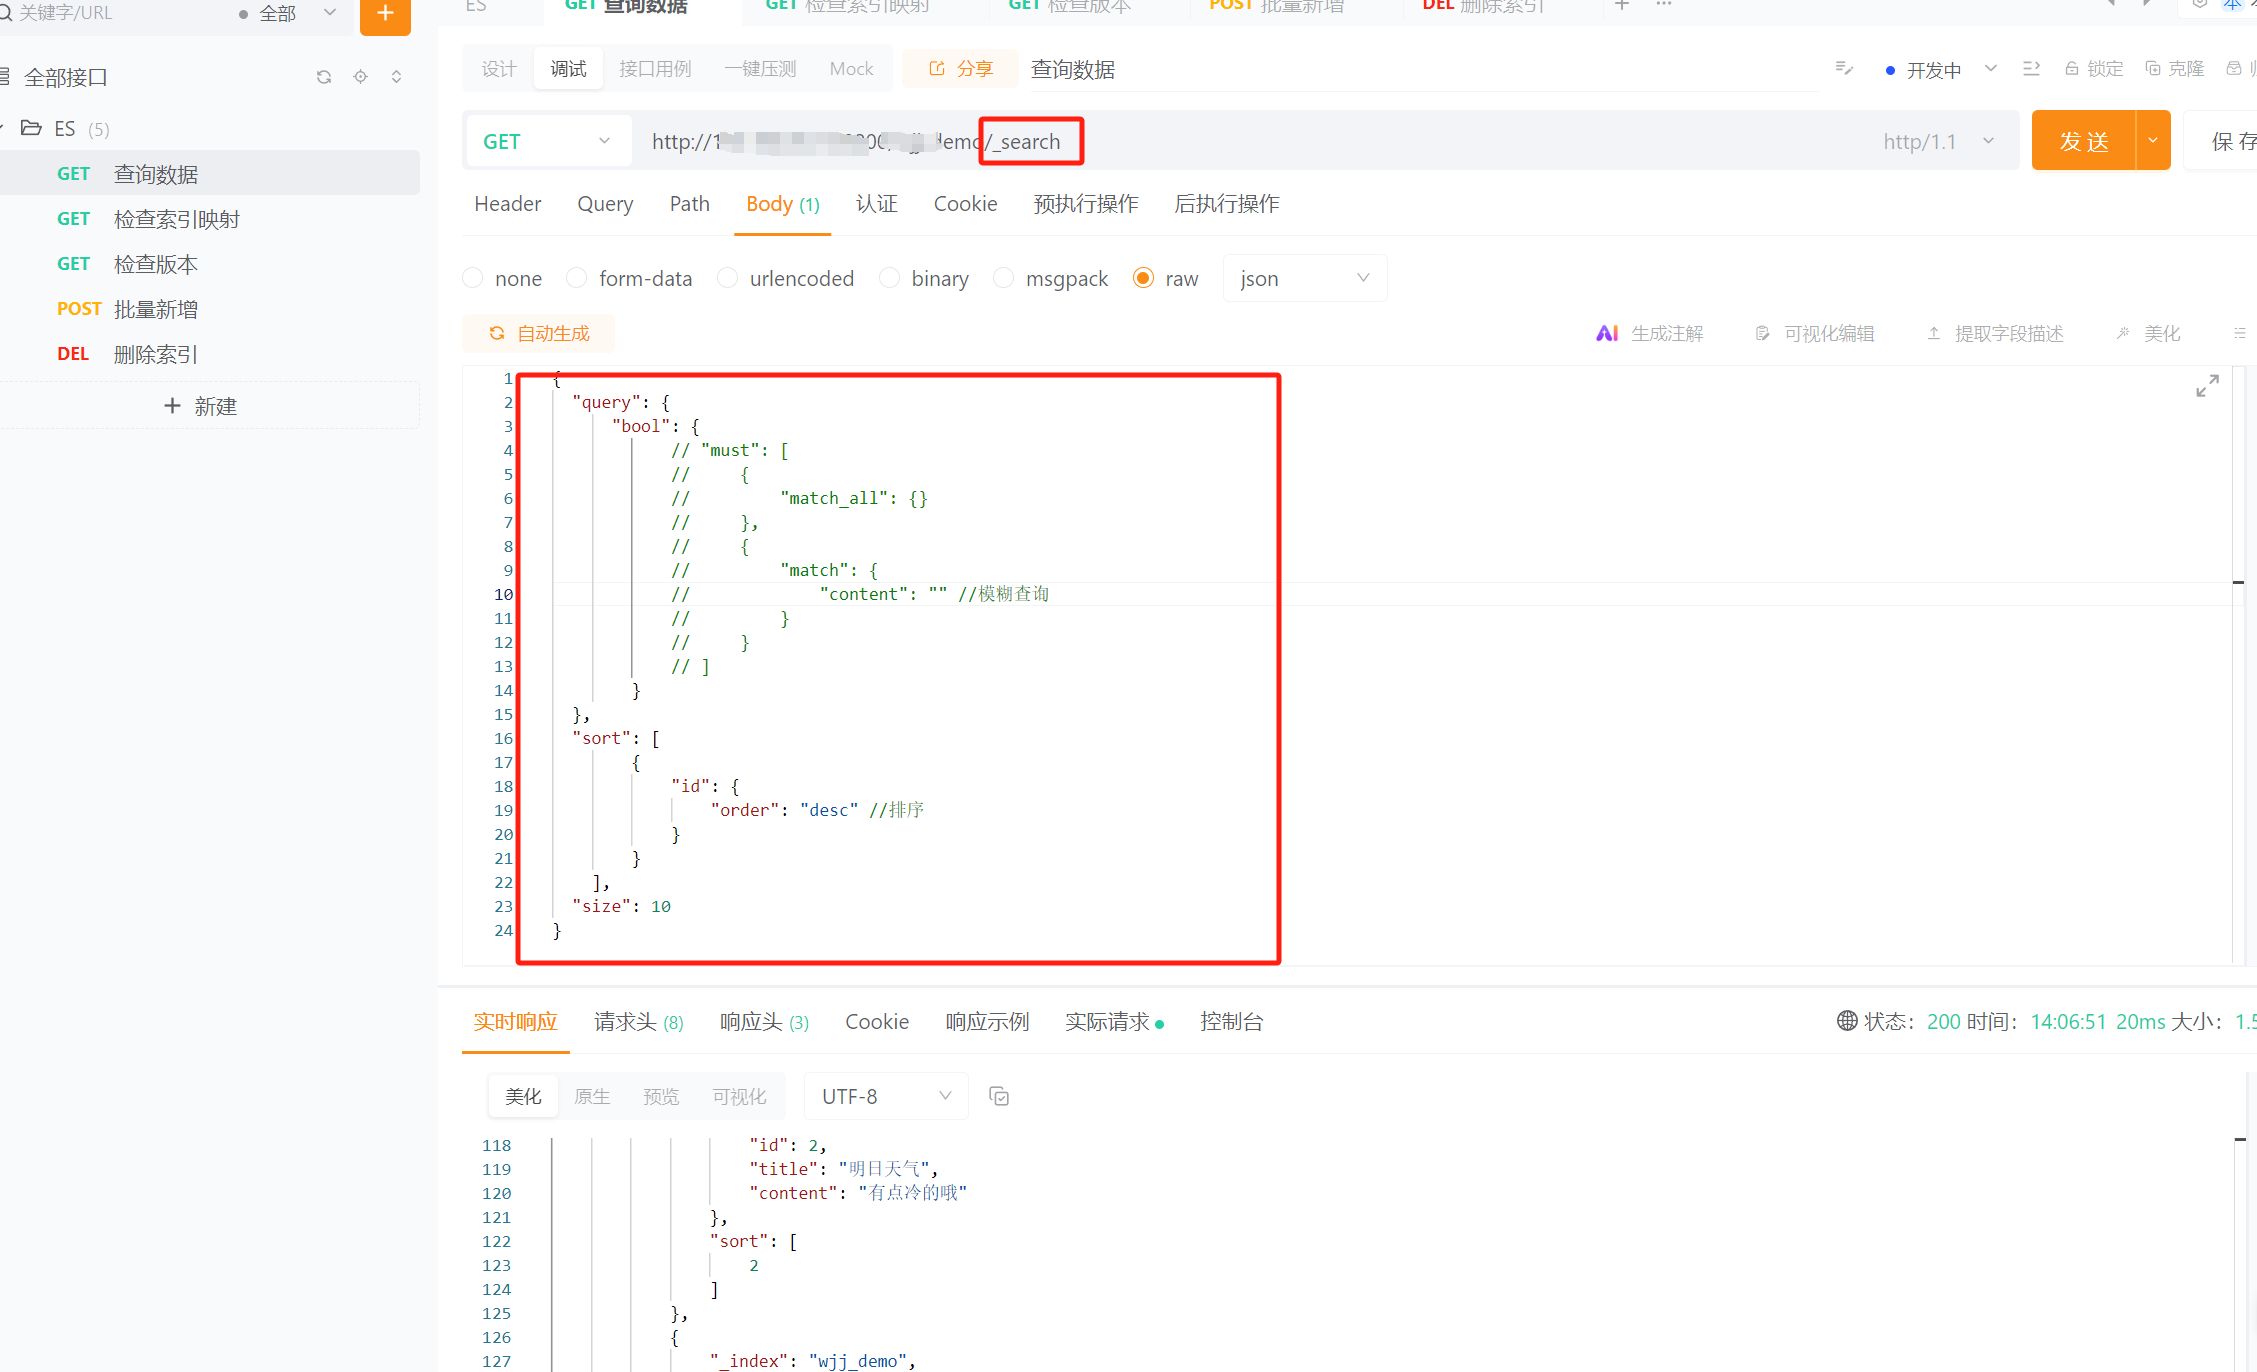This screenshot has width=2257, height=1372.
Task: Click the visual edit (可视化编辑) icon
Action: click(x=1762, y=333)
